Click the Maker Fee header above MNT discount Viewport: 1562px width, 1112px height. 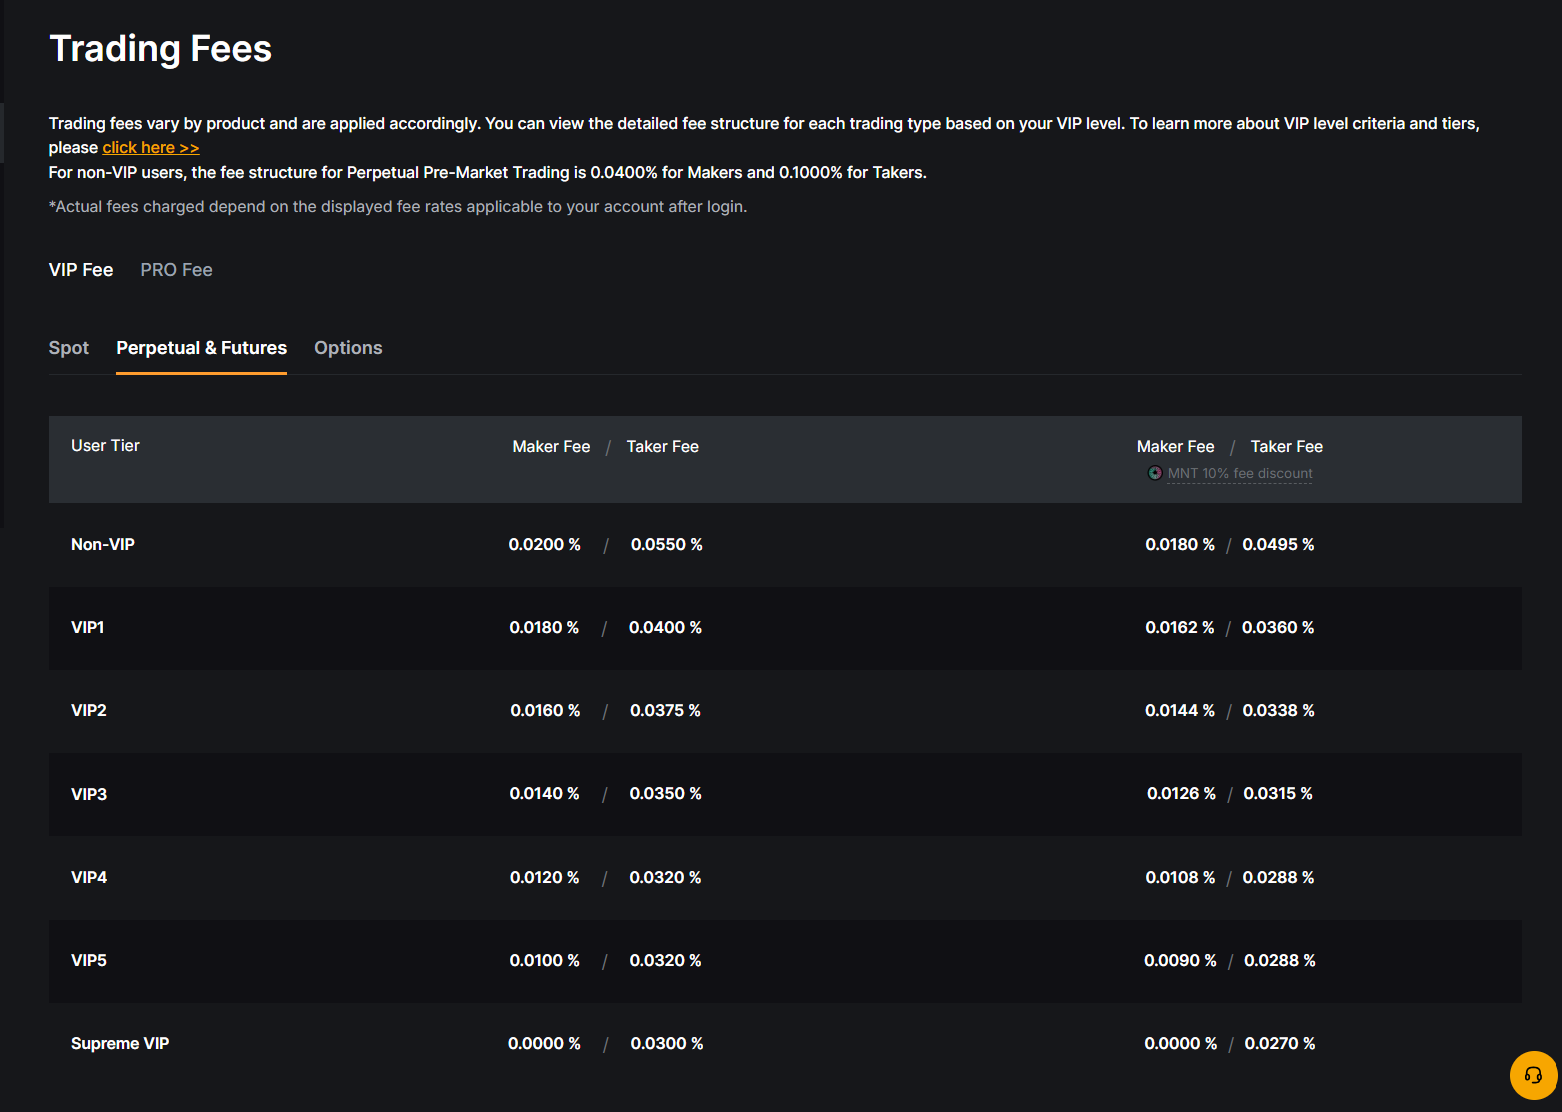1175,447
